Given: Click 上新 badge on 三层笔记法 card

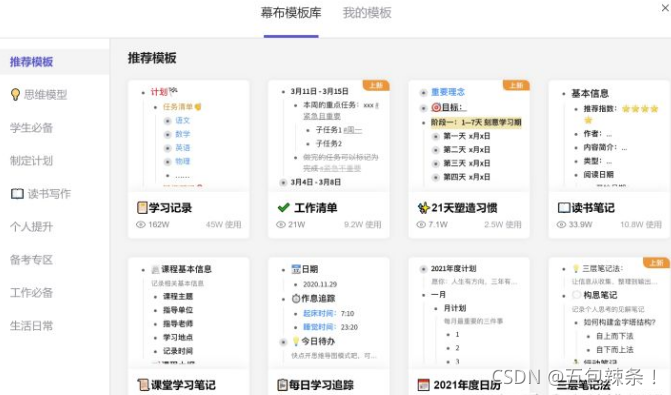Looking at the screenshot, I should click(656, 262).
